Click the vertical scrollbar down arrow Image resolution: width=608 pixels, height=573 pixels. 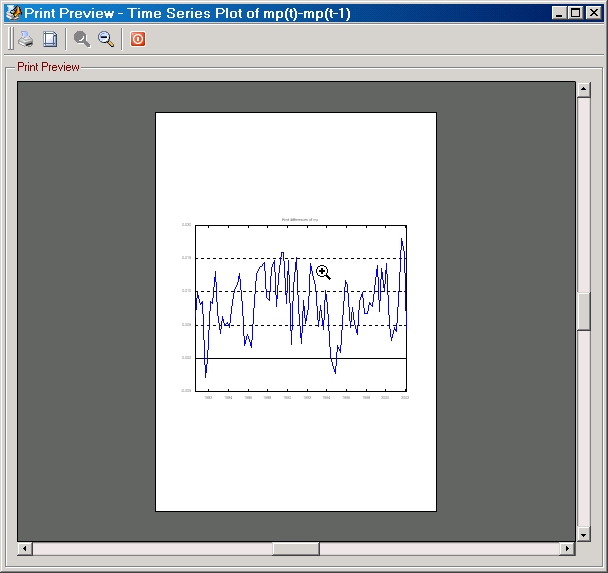(584, 534)
